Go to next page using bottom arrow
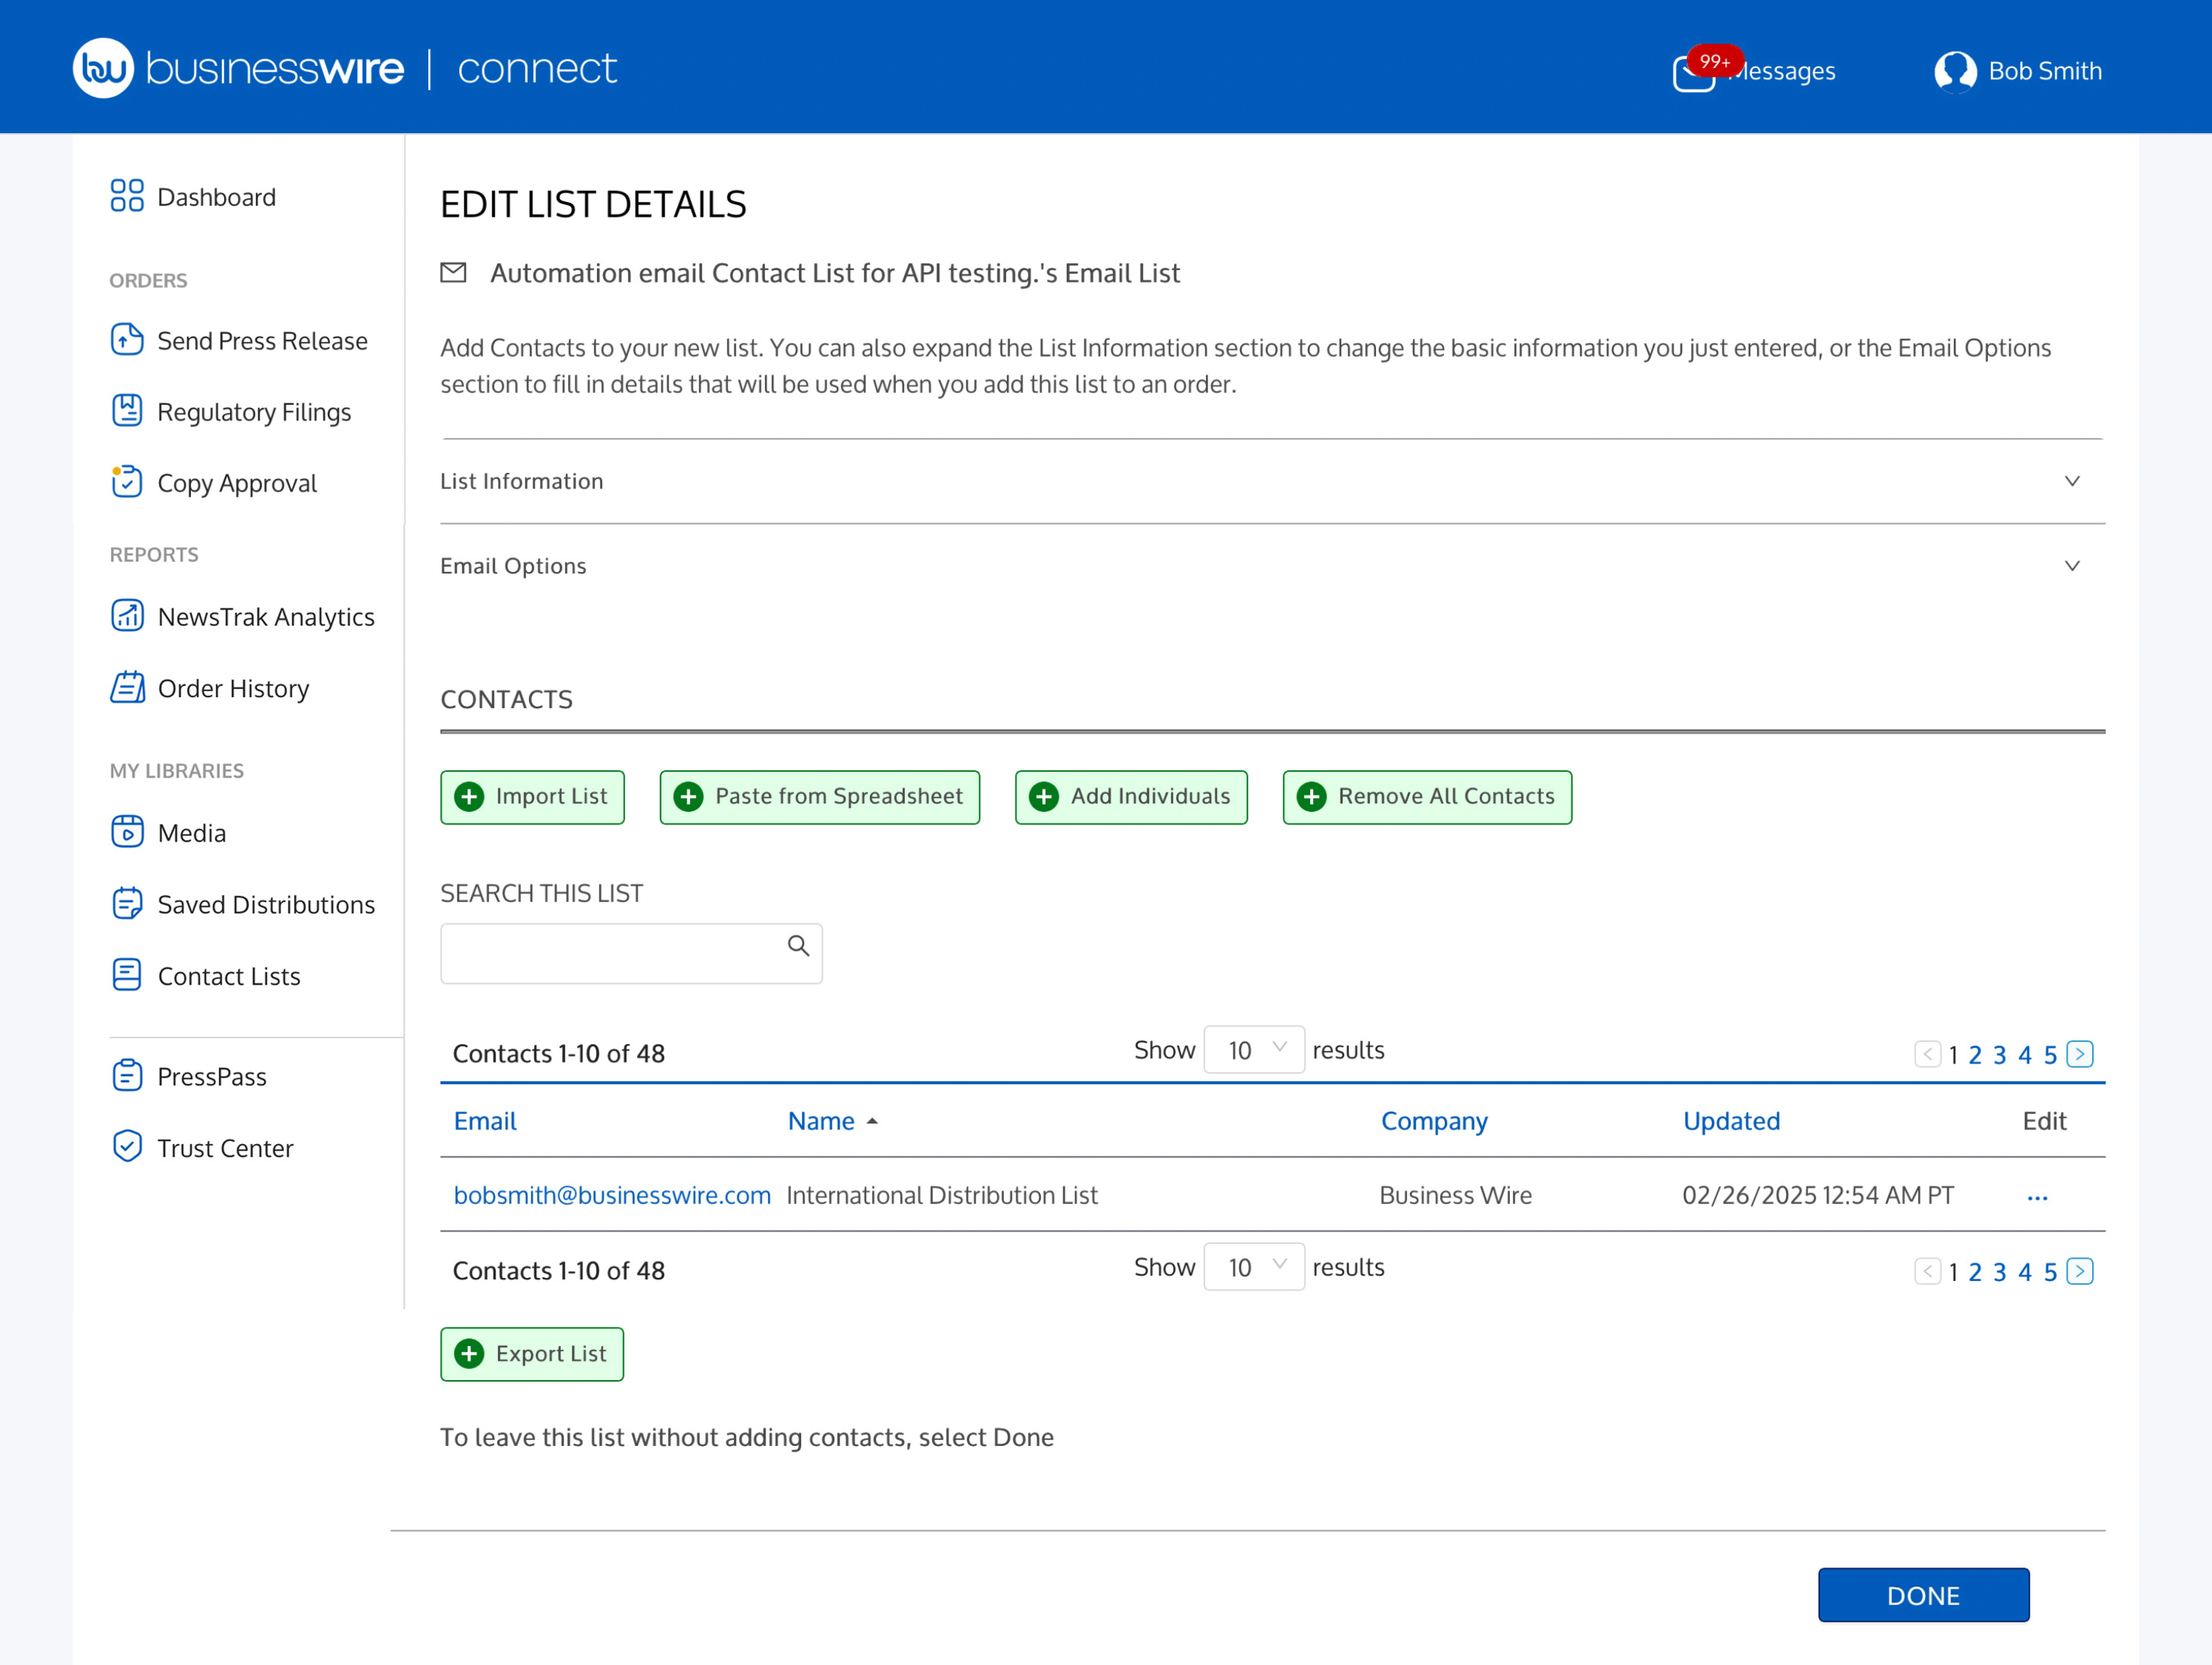 pyautogui.click(x=2080, y=1271)
